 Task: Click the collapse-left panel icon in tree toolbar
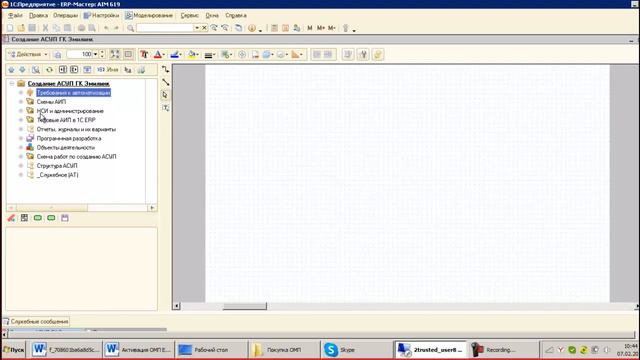(x=63, y=70)
